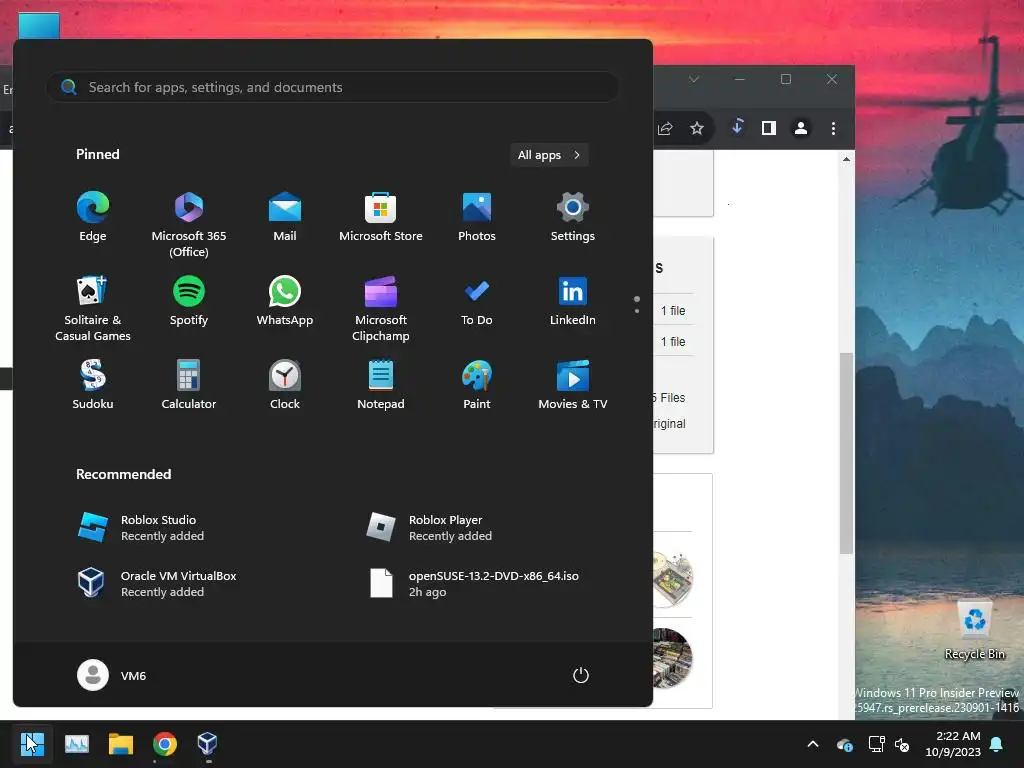This screenshot has width=1024, height=768.
Task: Show hidden tray icons chevron
Action: (x=813, y=744)
